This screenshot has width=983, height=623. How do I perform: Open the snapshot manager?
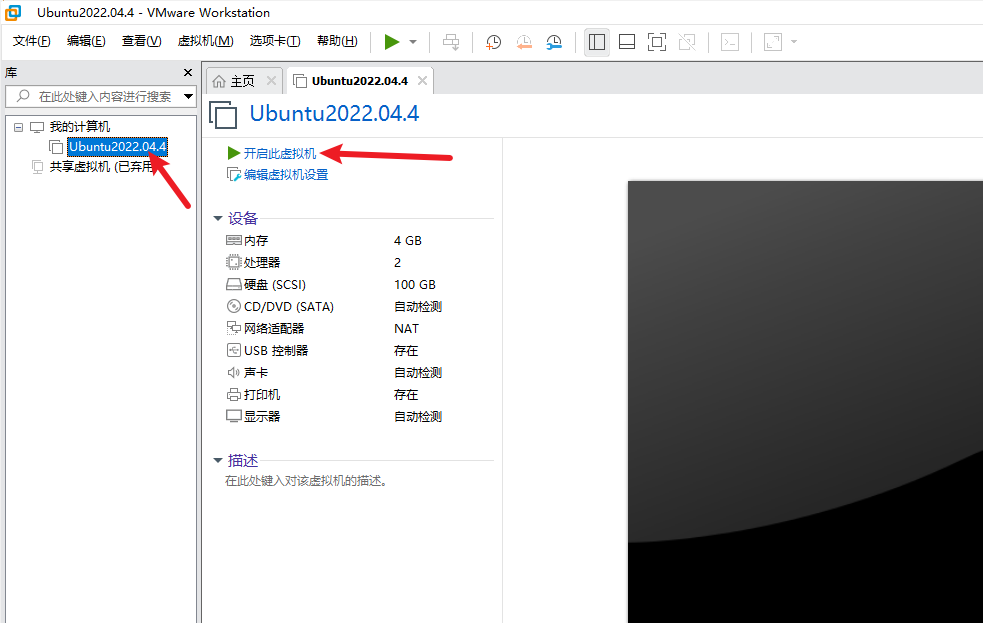[554, 42]
